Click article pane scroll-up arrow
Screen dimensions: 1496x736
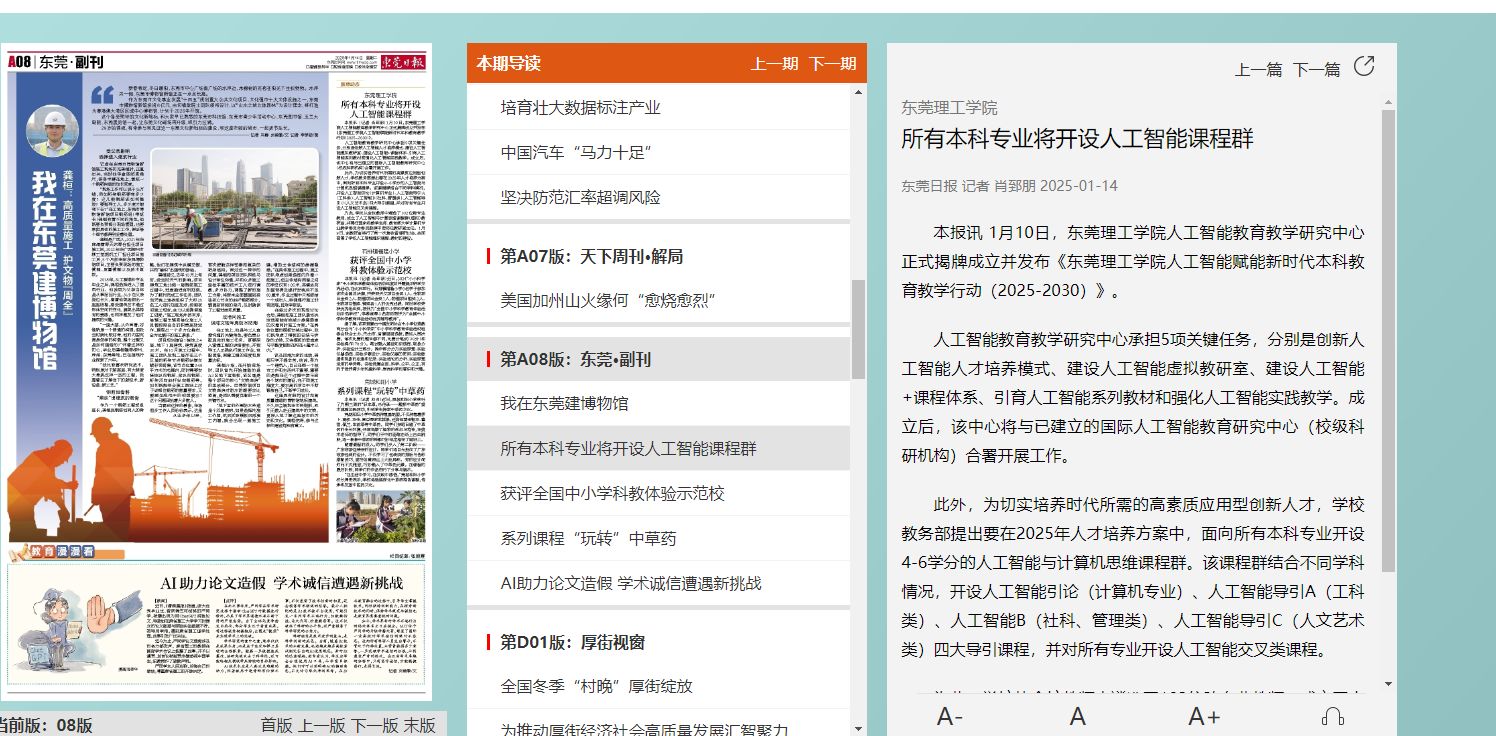(x=1388, y=101)
